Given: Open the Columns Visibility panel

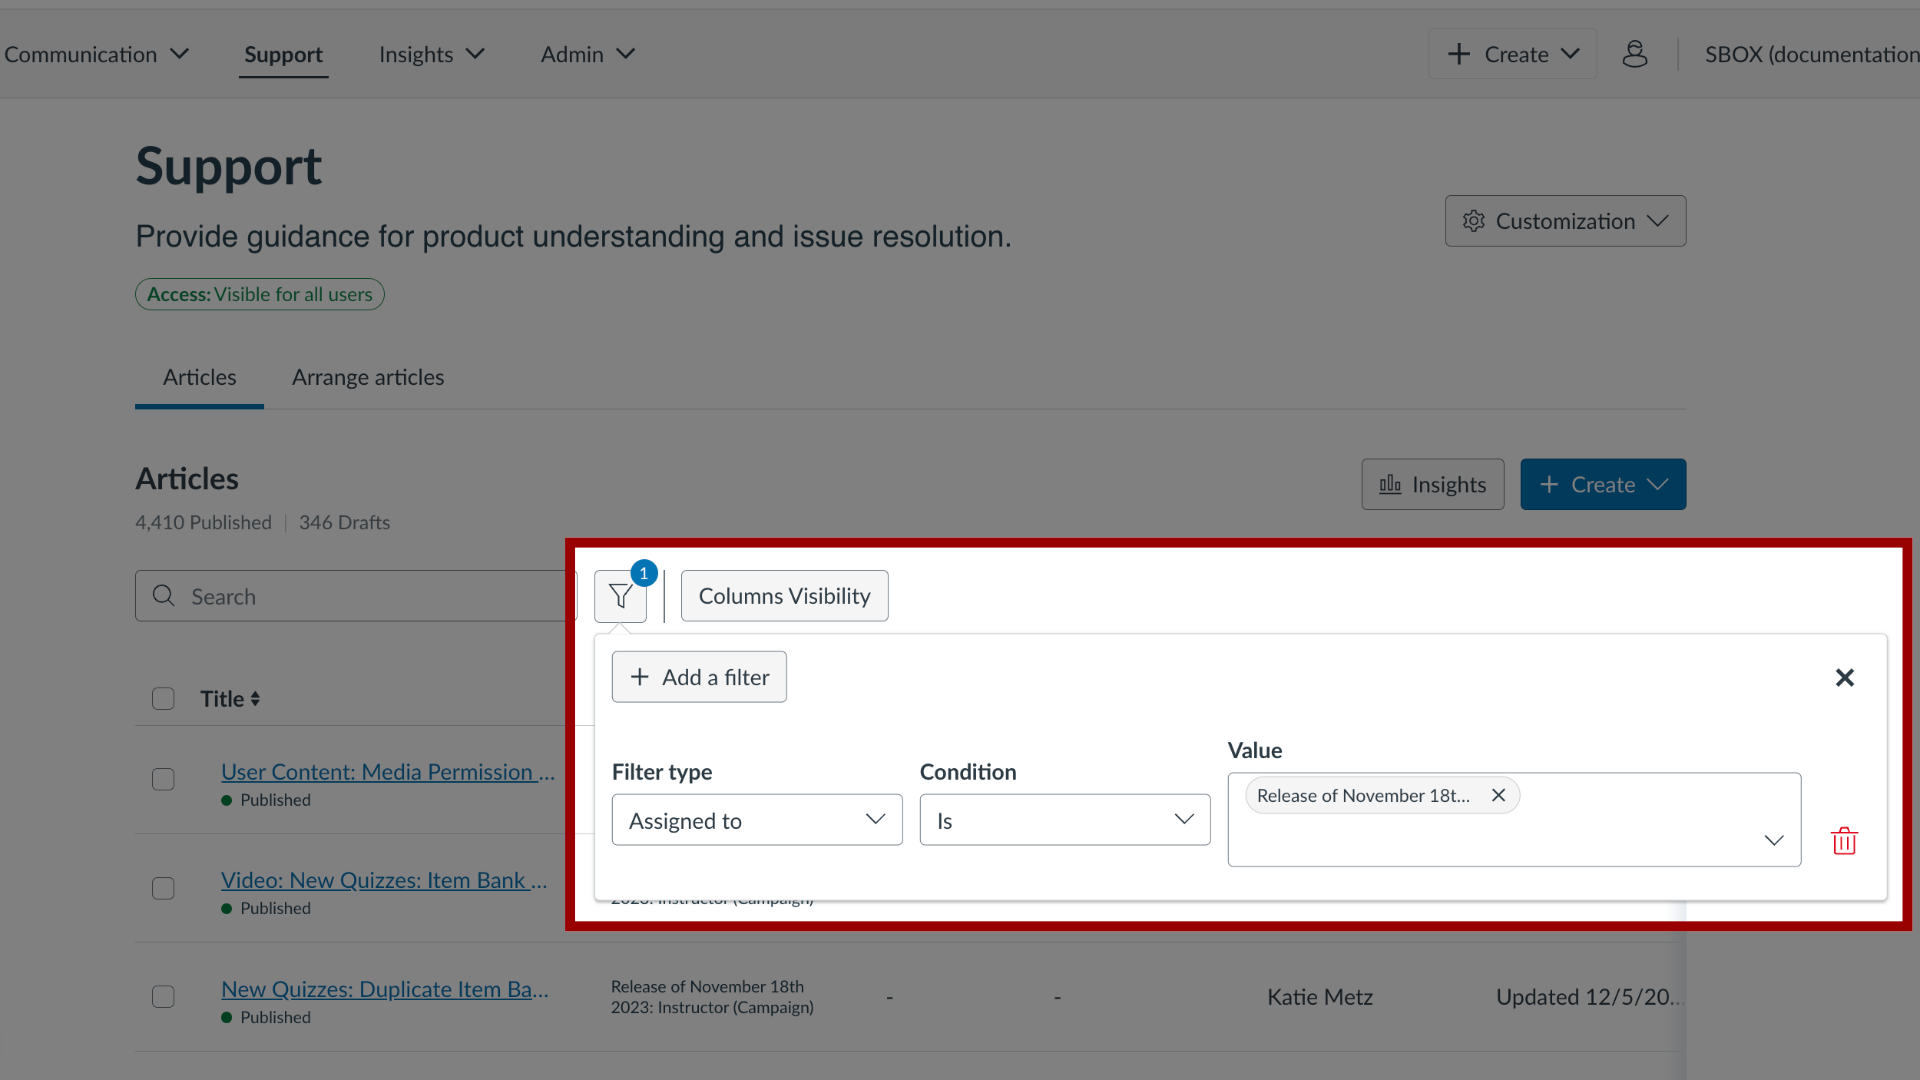Looking at the screenshot, I should pyautogui.click(x=785, y=596).
